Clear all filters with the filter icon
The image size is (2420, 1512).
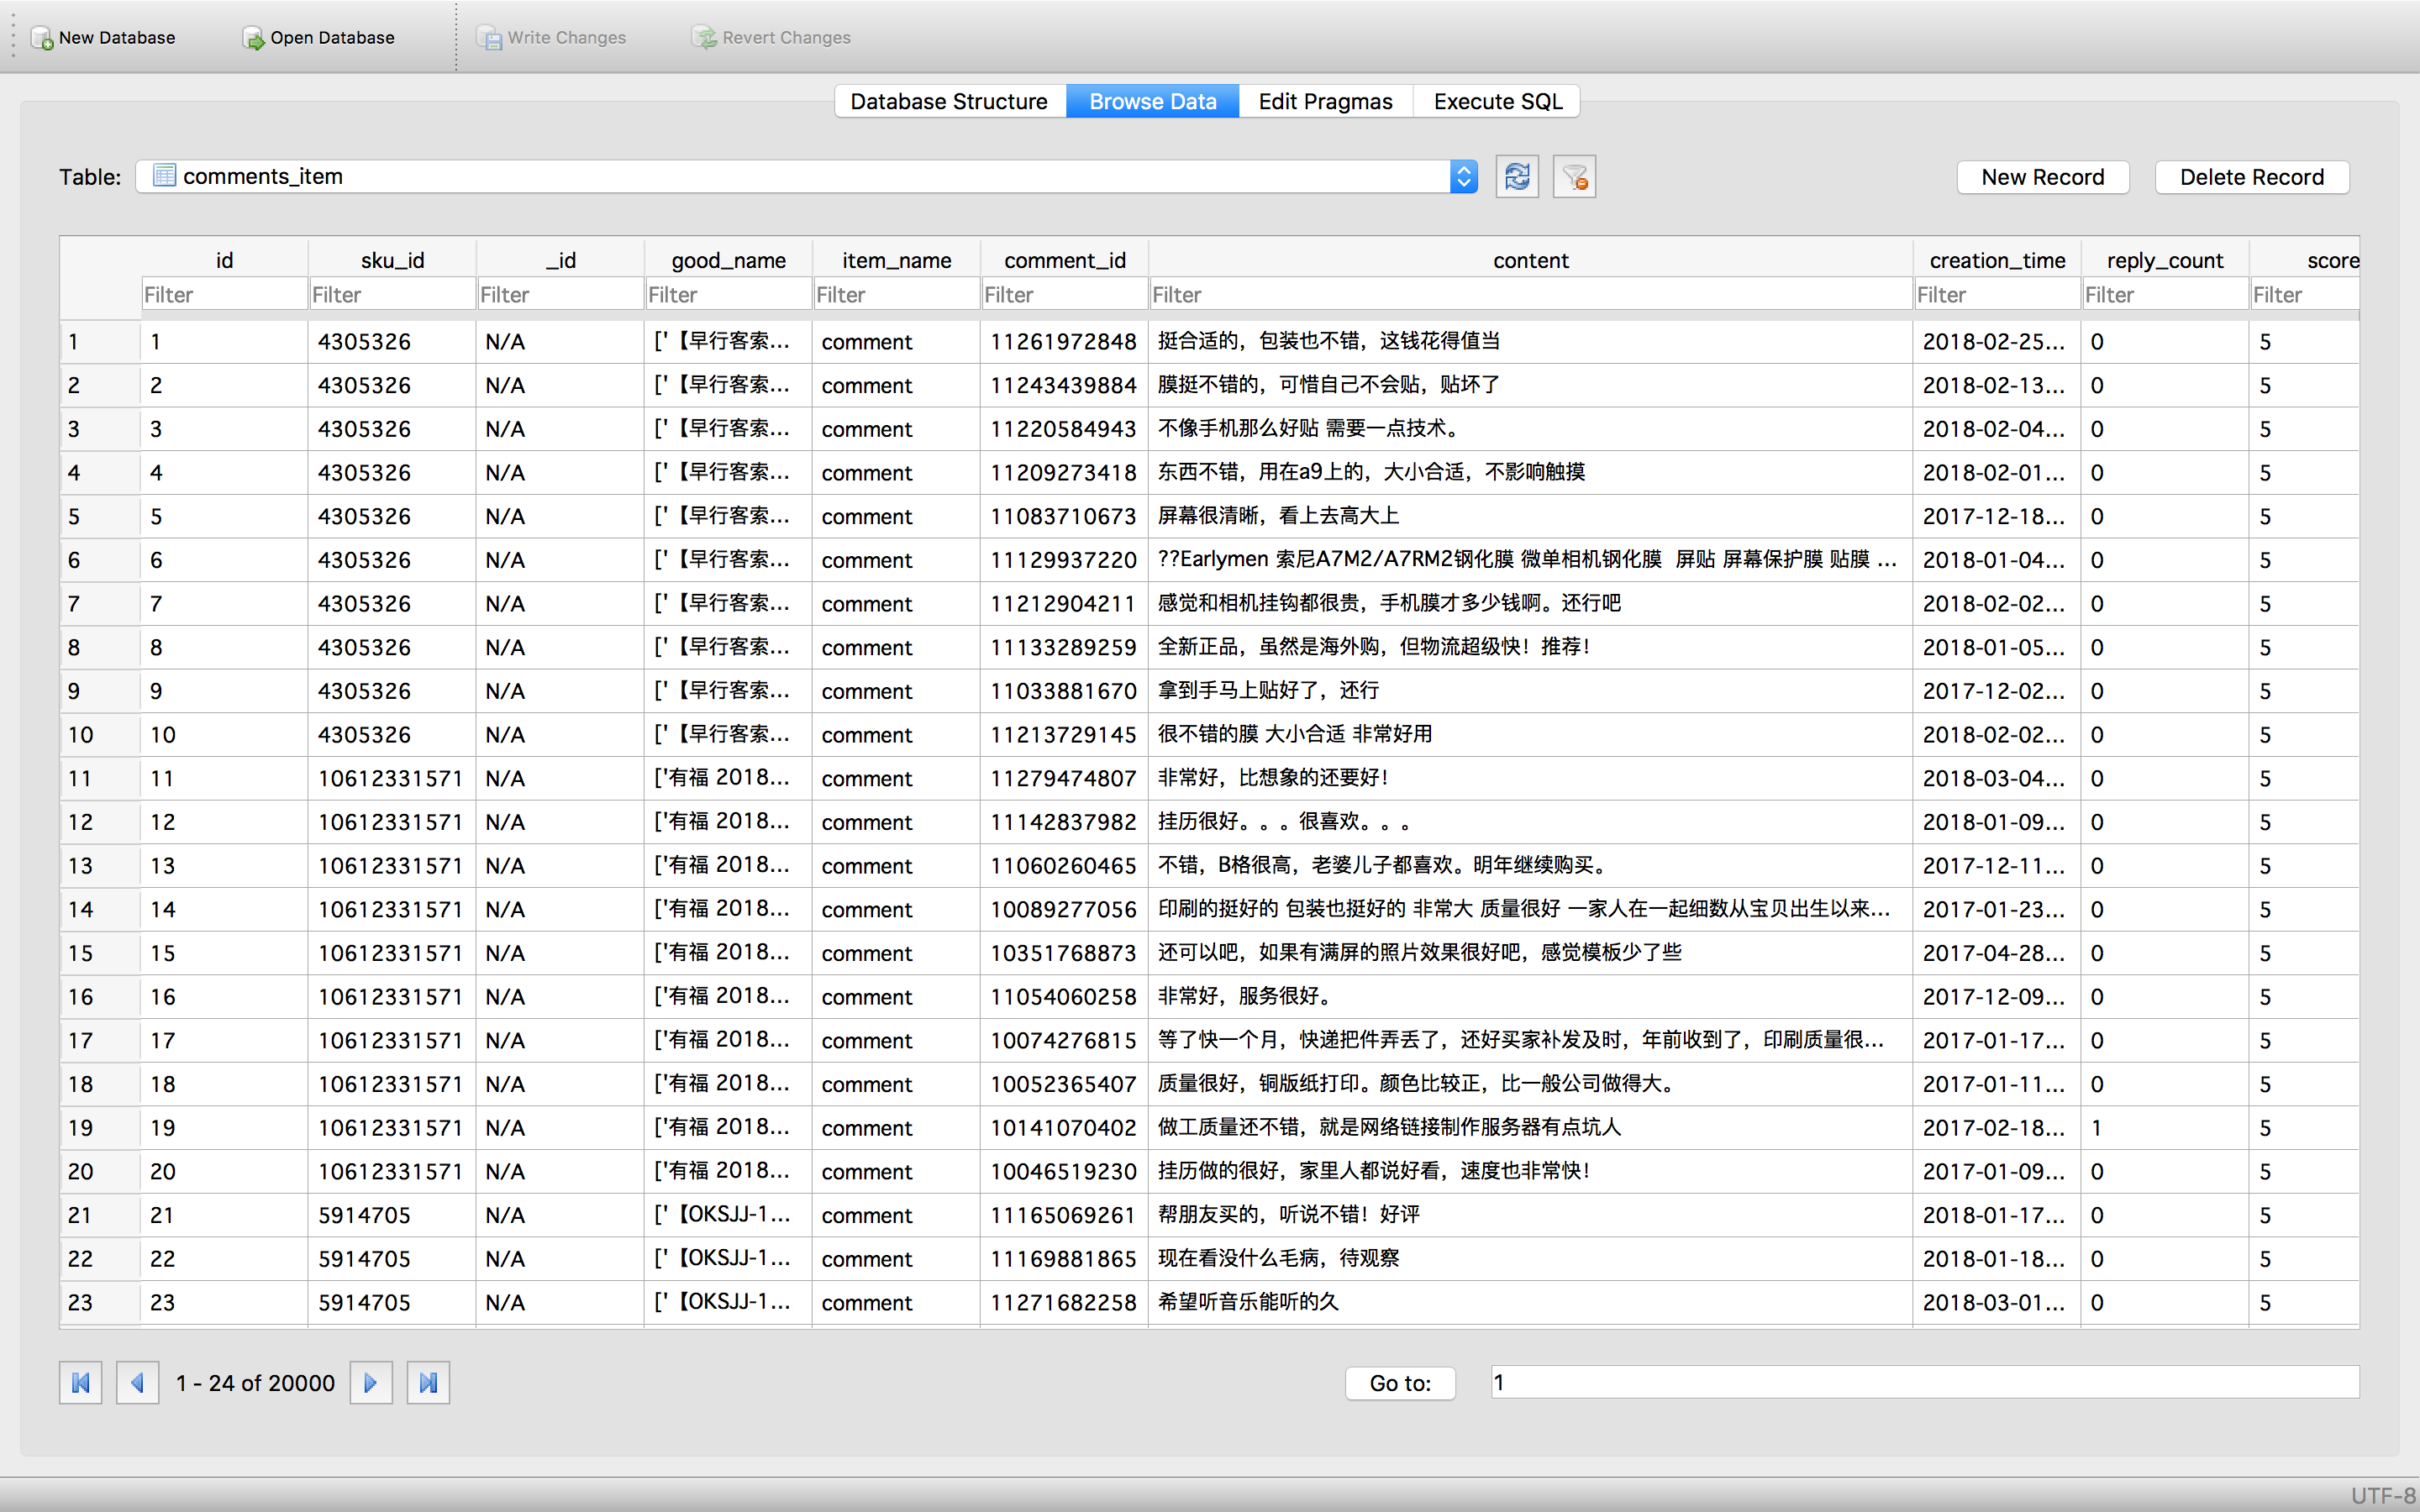coord(1574,177)
